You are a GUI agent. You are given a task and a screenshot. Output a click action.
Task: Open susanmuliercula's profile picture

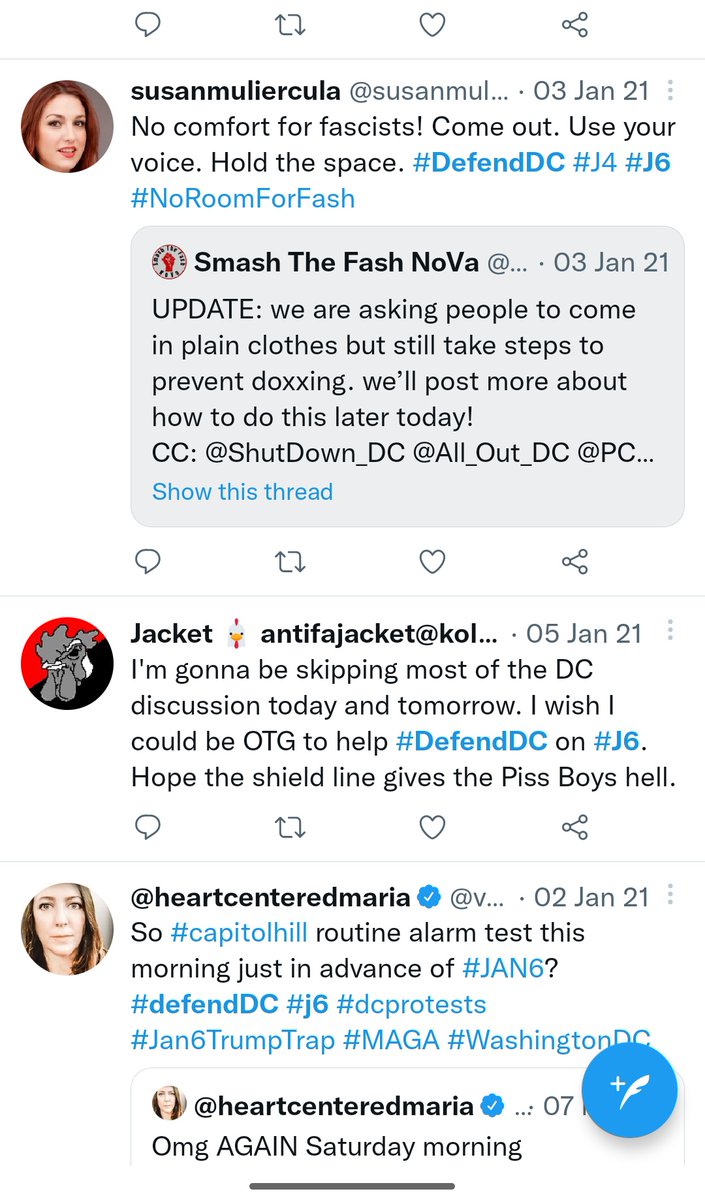pyautogui.click(x=67, y=126)
